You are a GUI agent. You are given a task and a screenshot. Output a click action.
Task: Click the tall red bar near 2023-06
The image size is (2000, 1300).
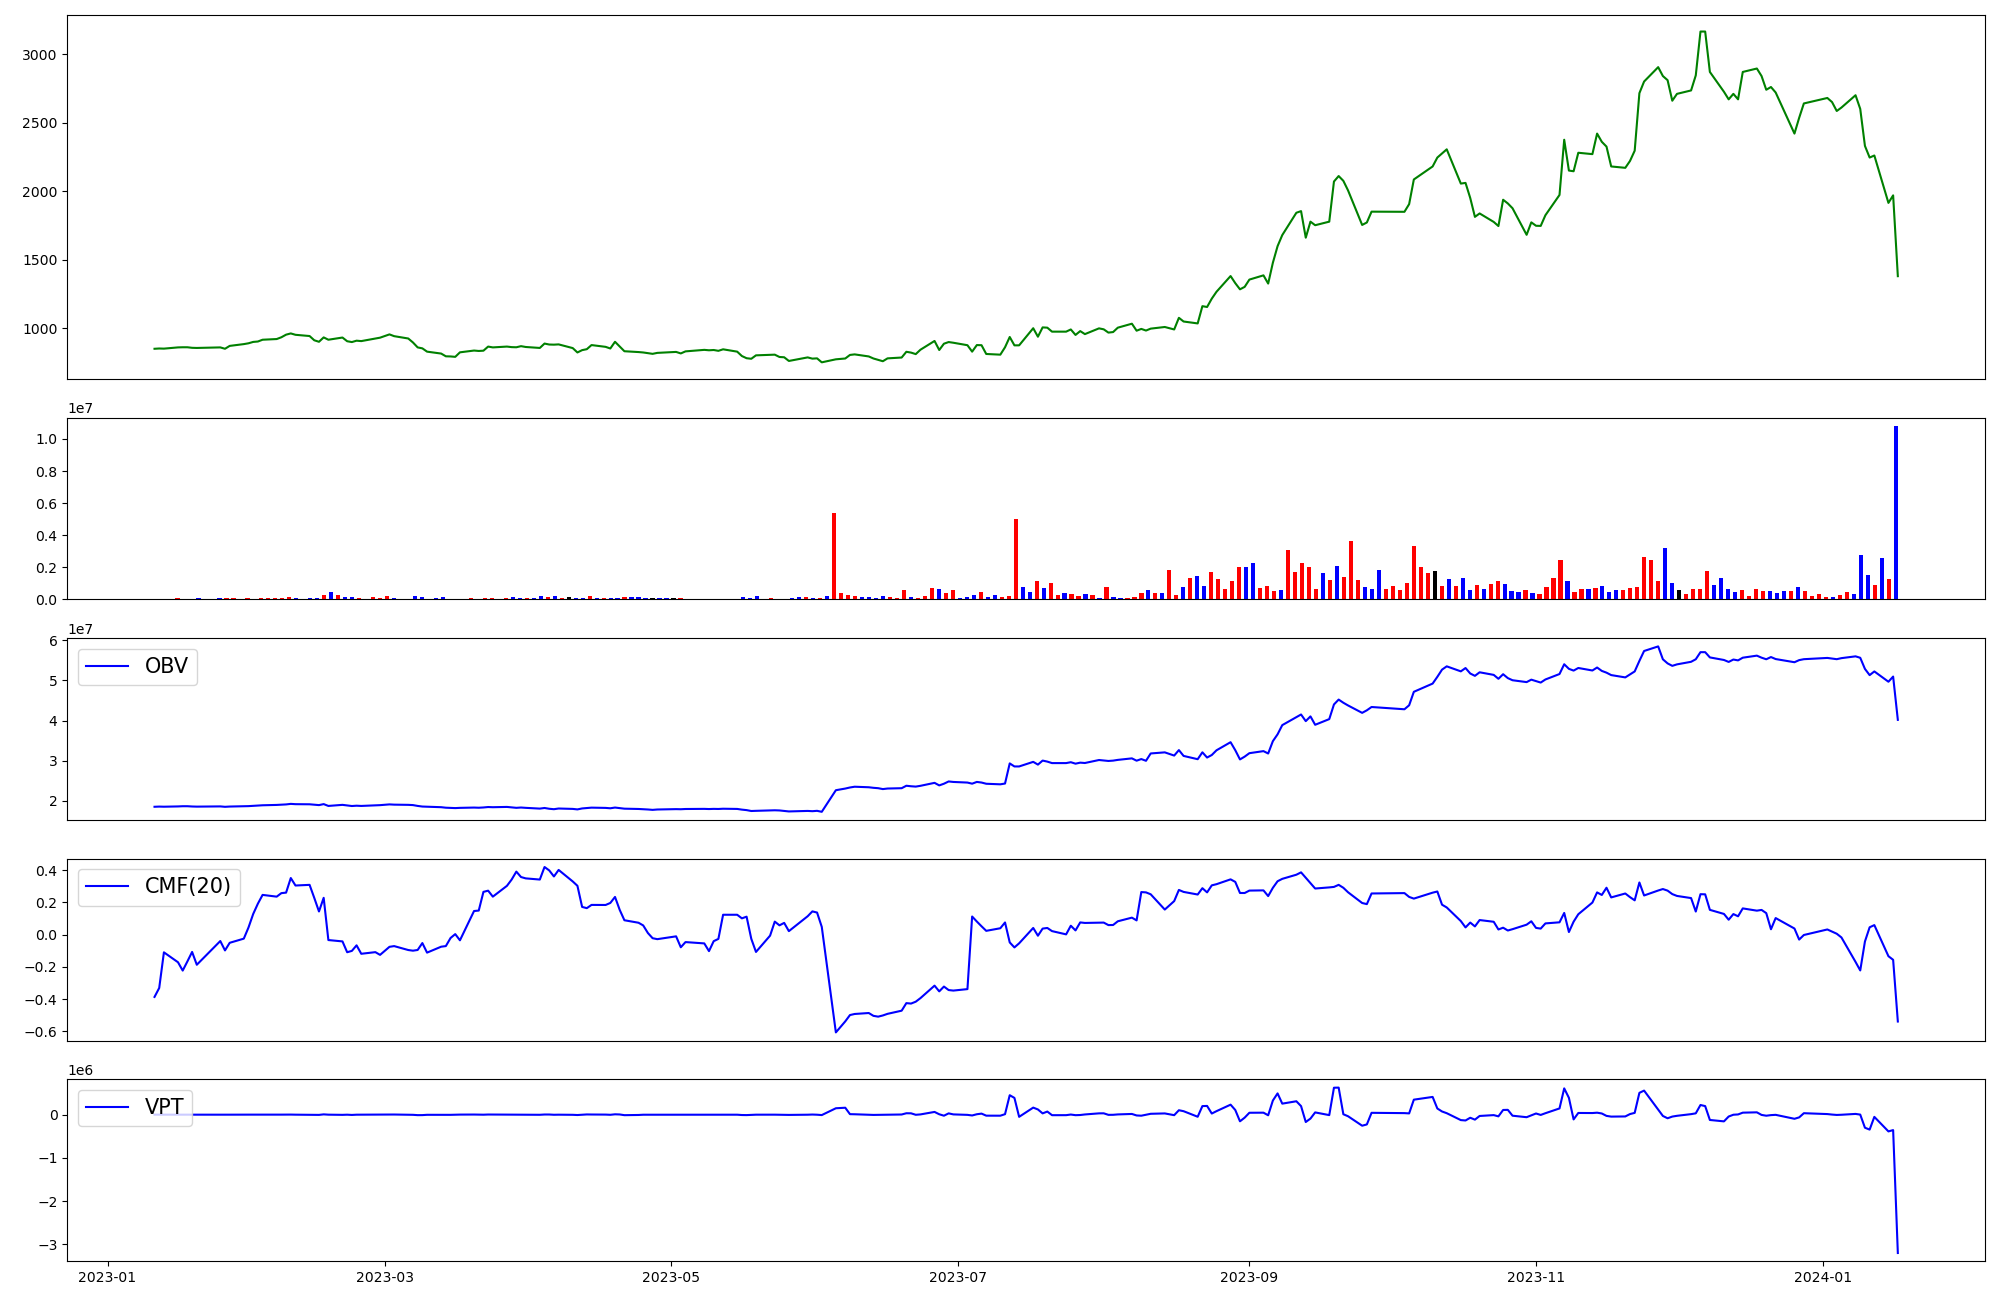tap(834, 556)
